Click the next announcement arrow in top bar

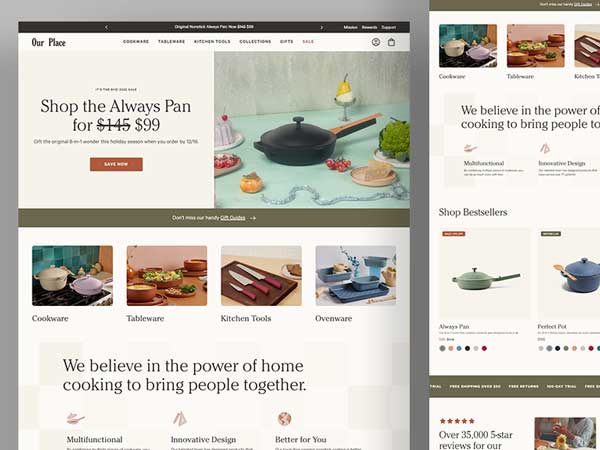321,27
